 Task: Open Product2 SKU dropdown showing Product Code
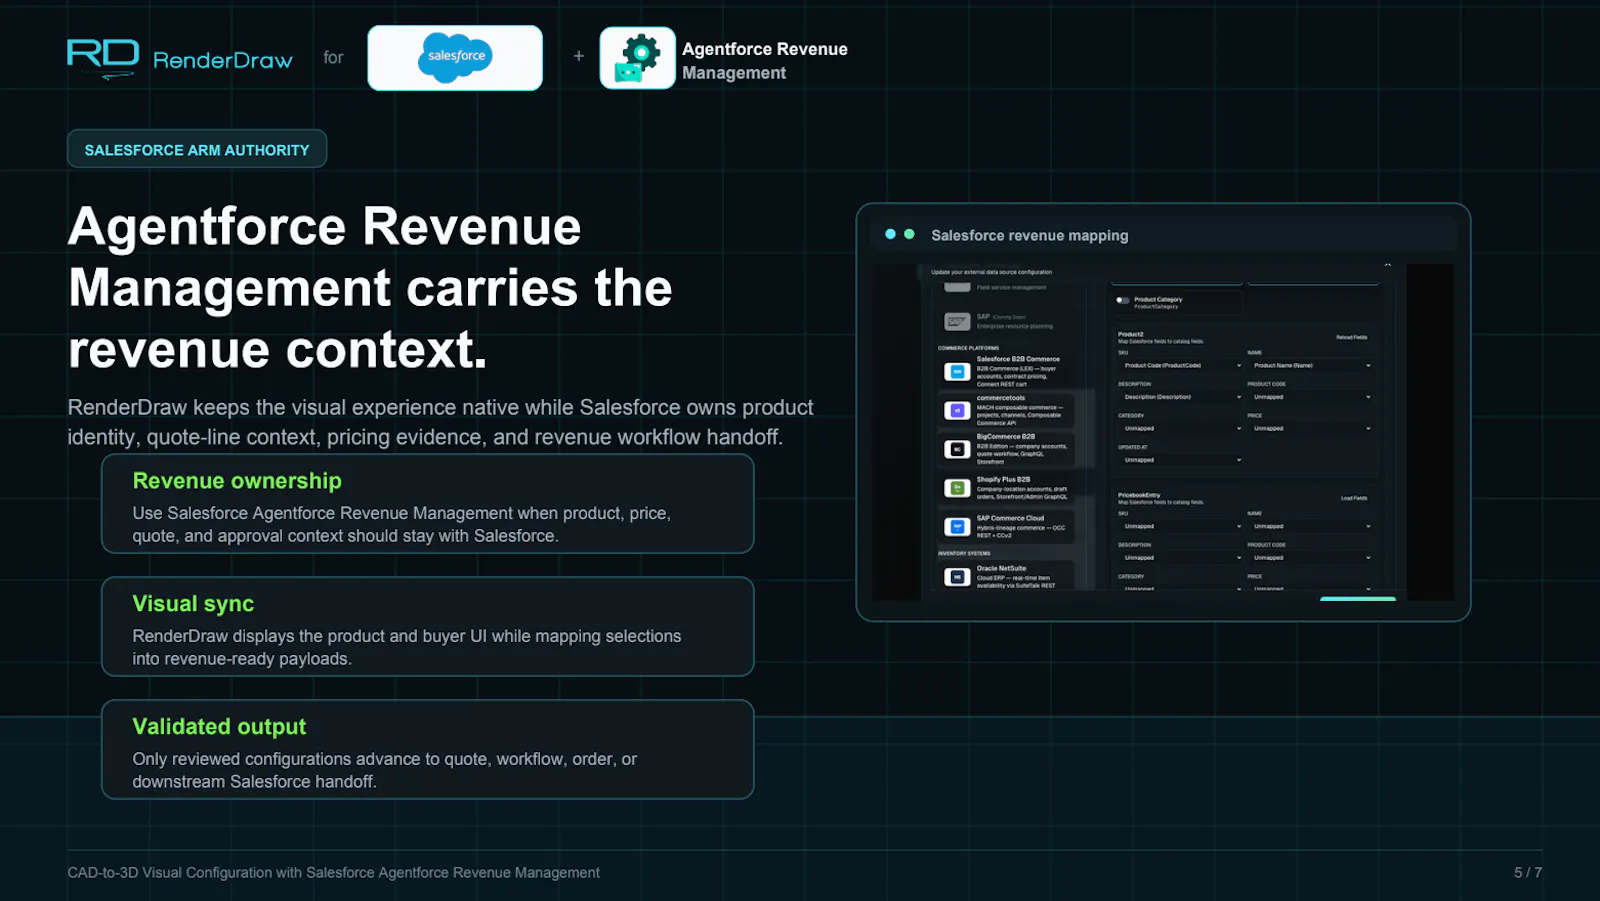coord(1180,366)
